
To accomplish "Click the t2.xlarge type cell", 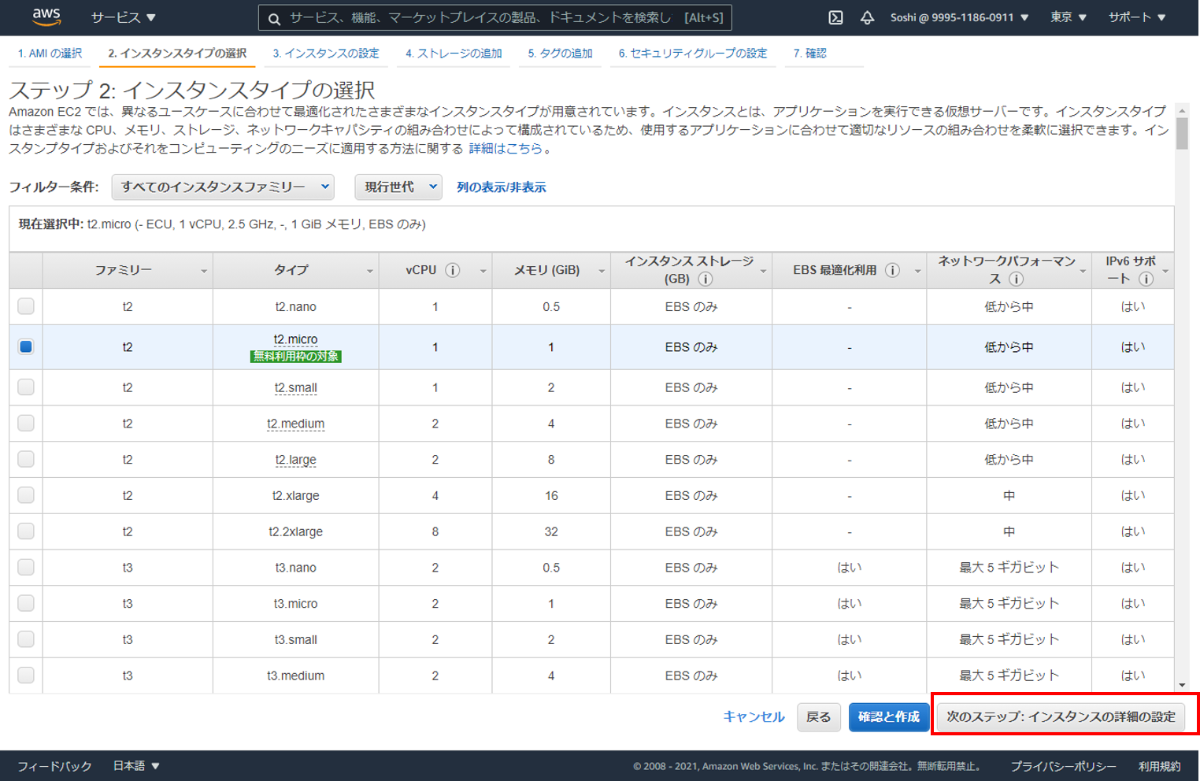I will pos(296,495).
